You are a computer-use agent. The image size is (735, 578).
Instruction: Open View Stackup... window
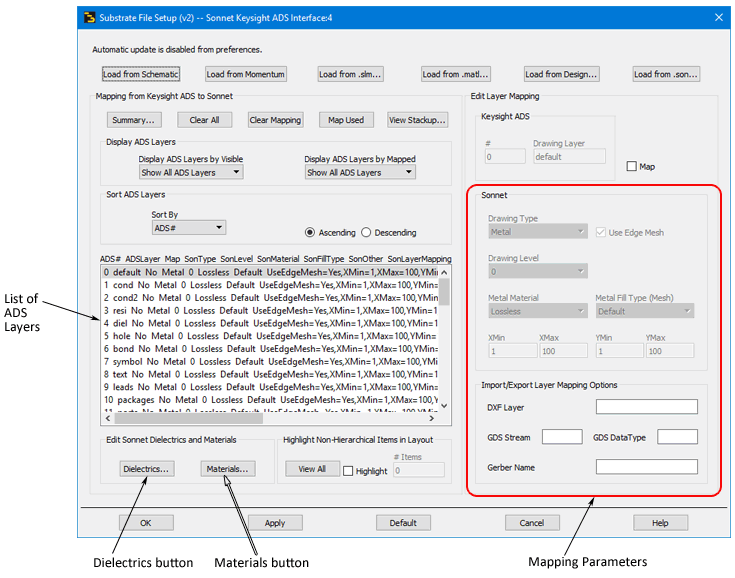coord(417,120)
